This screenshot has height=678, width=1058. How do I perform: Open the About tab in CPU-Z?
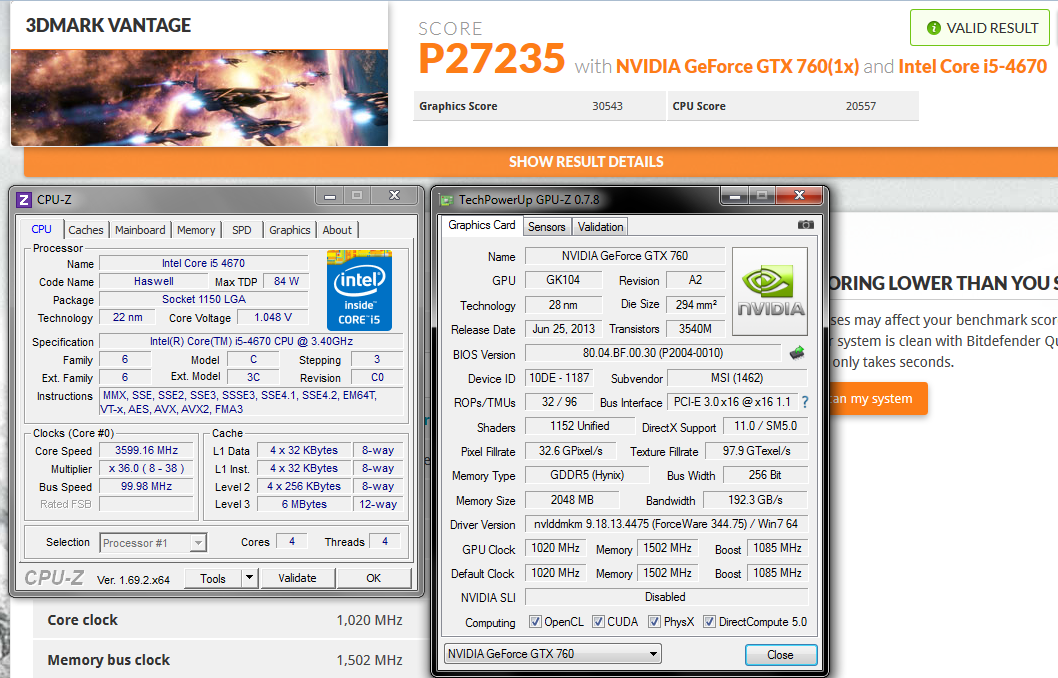tap(337, 230)
